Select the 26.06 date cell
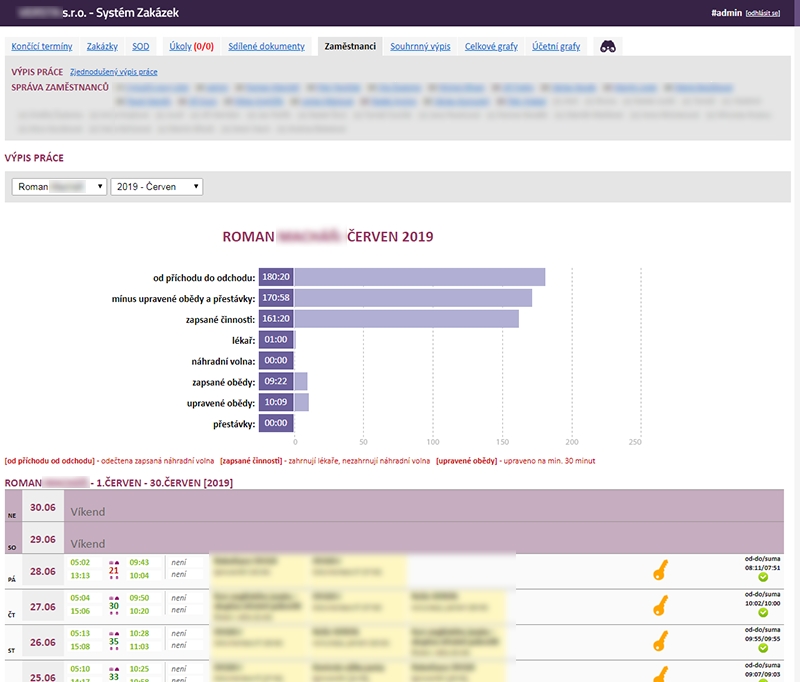Viewport: 800px width, 682px height. click(43, 642)
